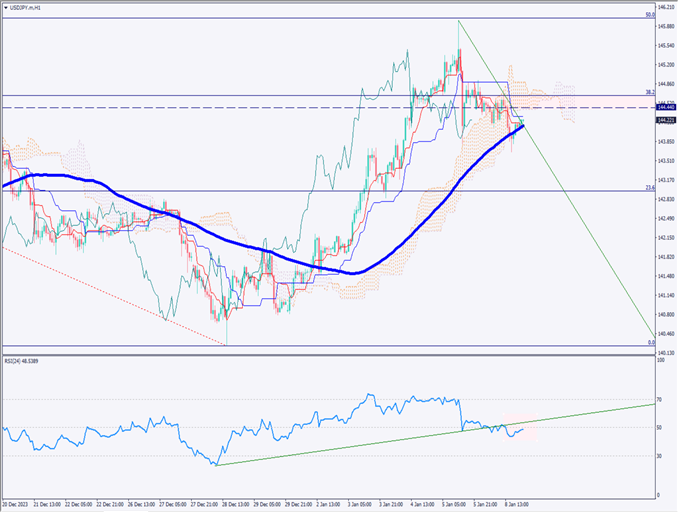
Task: Select the orange Ichimoku cloud projection at right
Action: click(x=555, y=98)
